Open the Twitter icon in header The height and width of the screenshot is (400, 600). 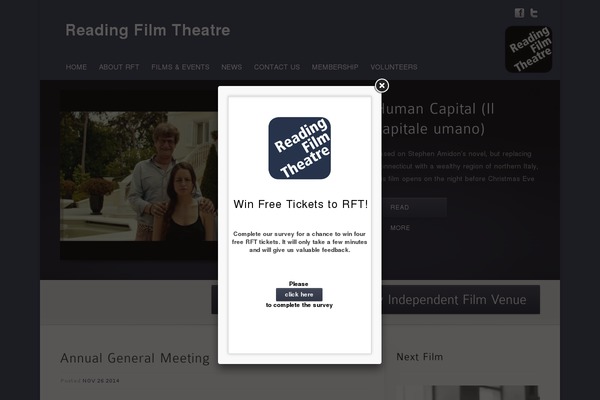click(x=534, y=13)
